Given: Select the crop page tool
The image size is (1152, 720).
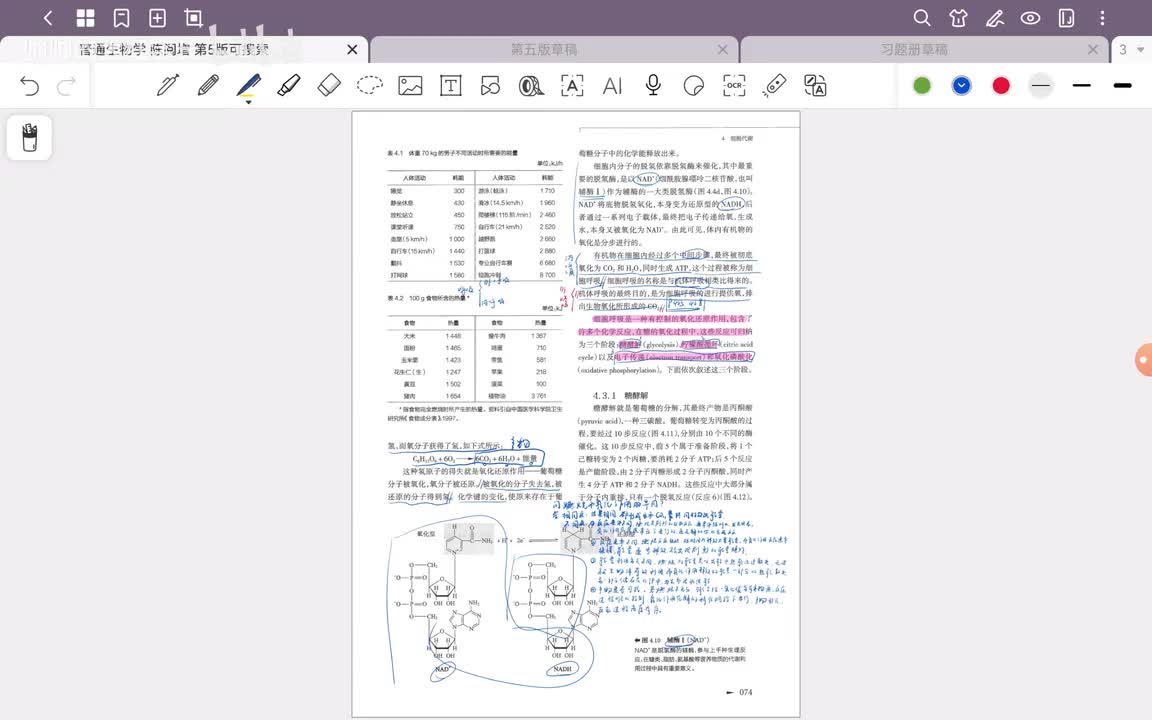Looking at the screenshot, I should (193, 18).
